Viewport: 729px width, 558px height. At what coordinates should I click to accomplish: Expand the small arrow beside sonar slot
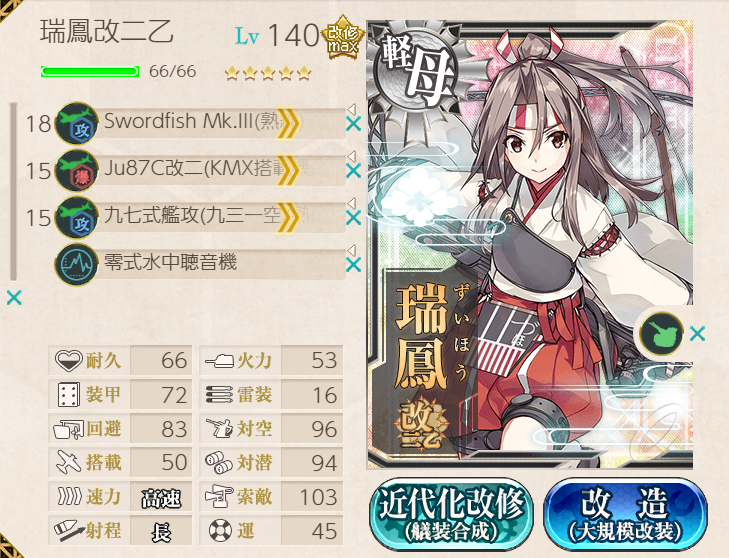pos(352,250)
